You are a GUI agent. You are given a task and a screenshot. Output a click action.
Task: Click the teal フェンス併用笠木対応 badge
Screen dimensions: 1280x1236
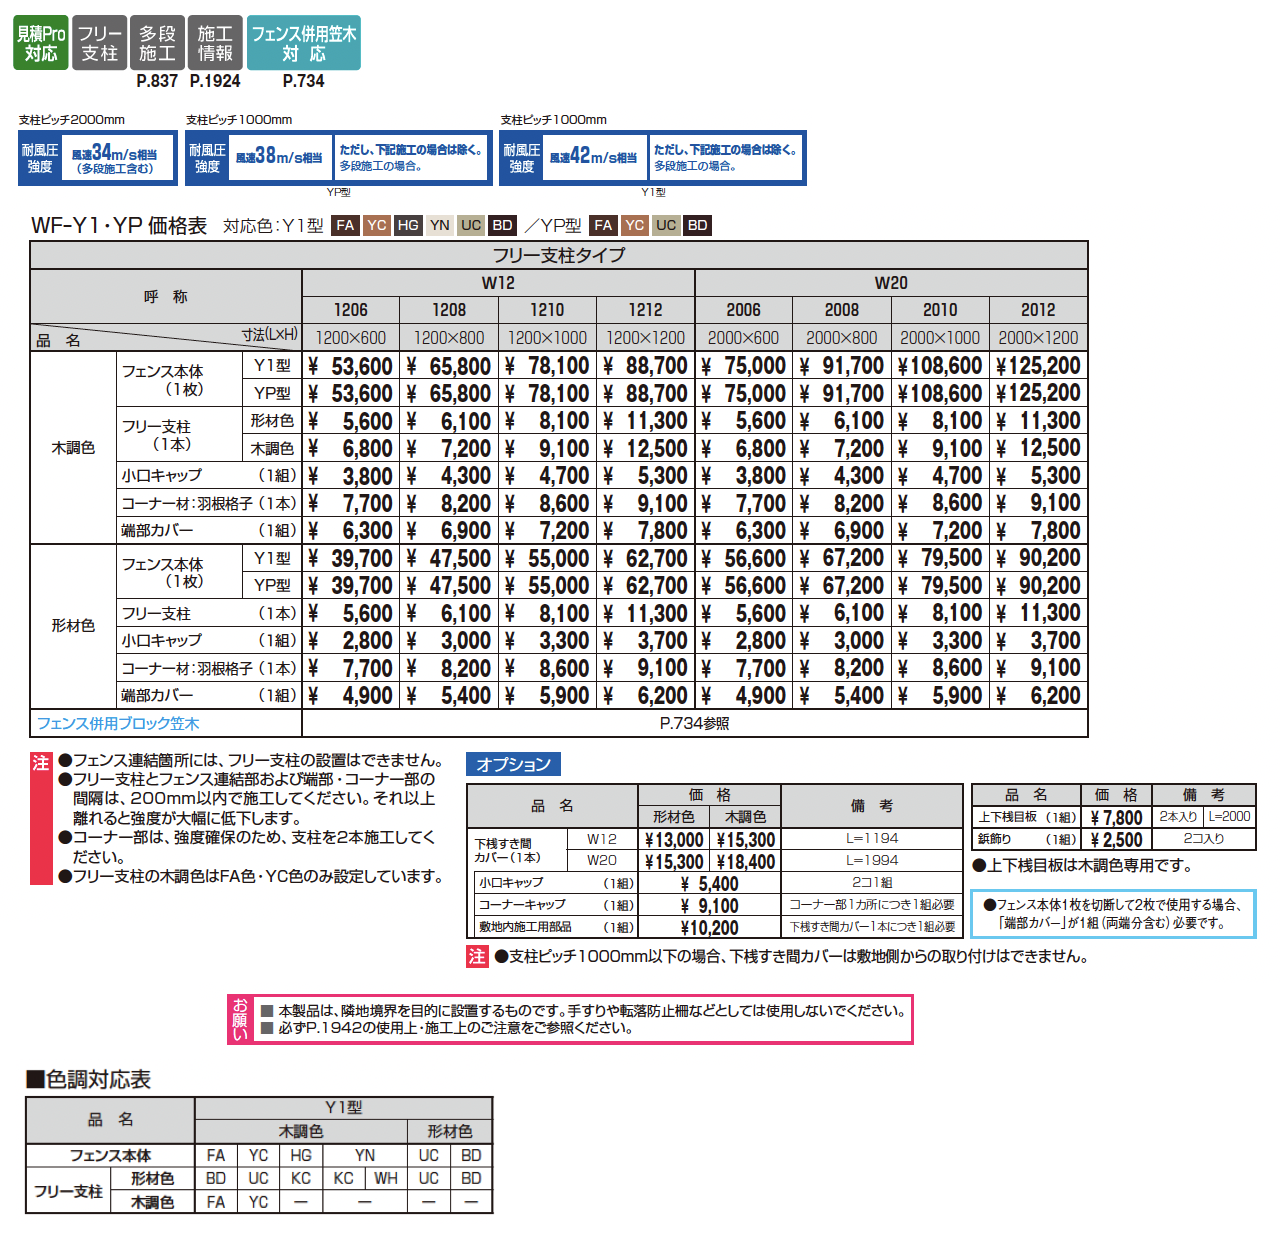(x=304, y=43)
